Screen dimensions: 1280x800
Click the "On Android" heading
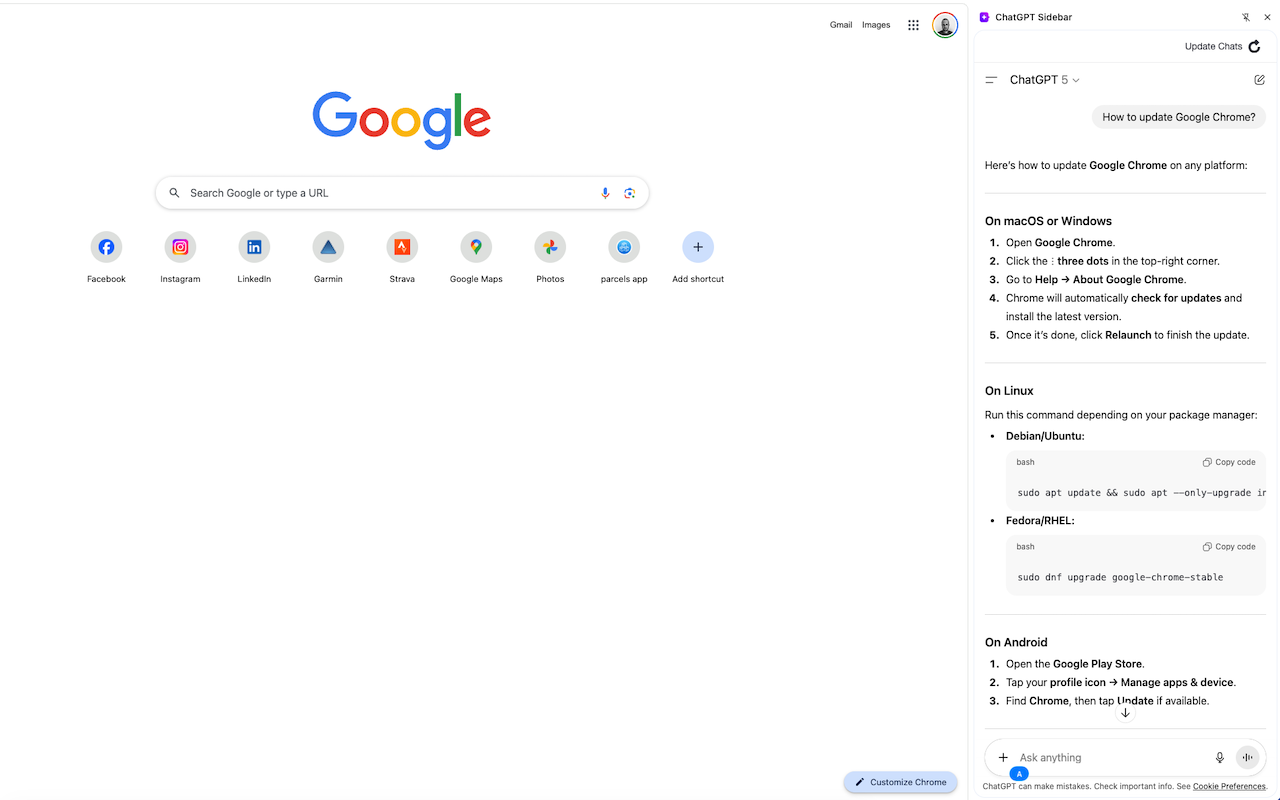point(1016,642)
